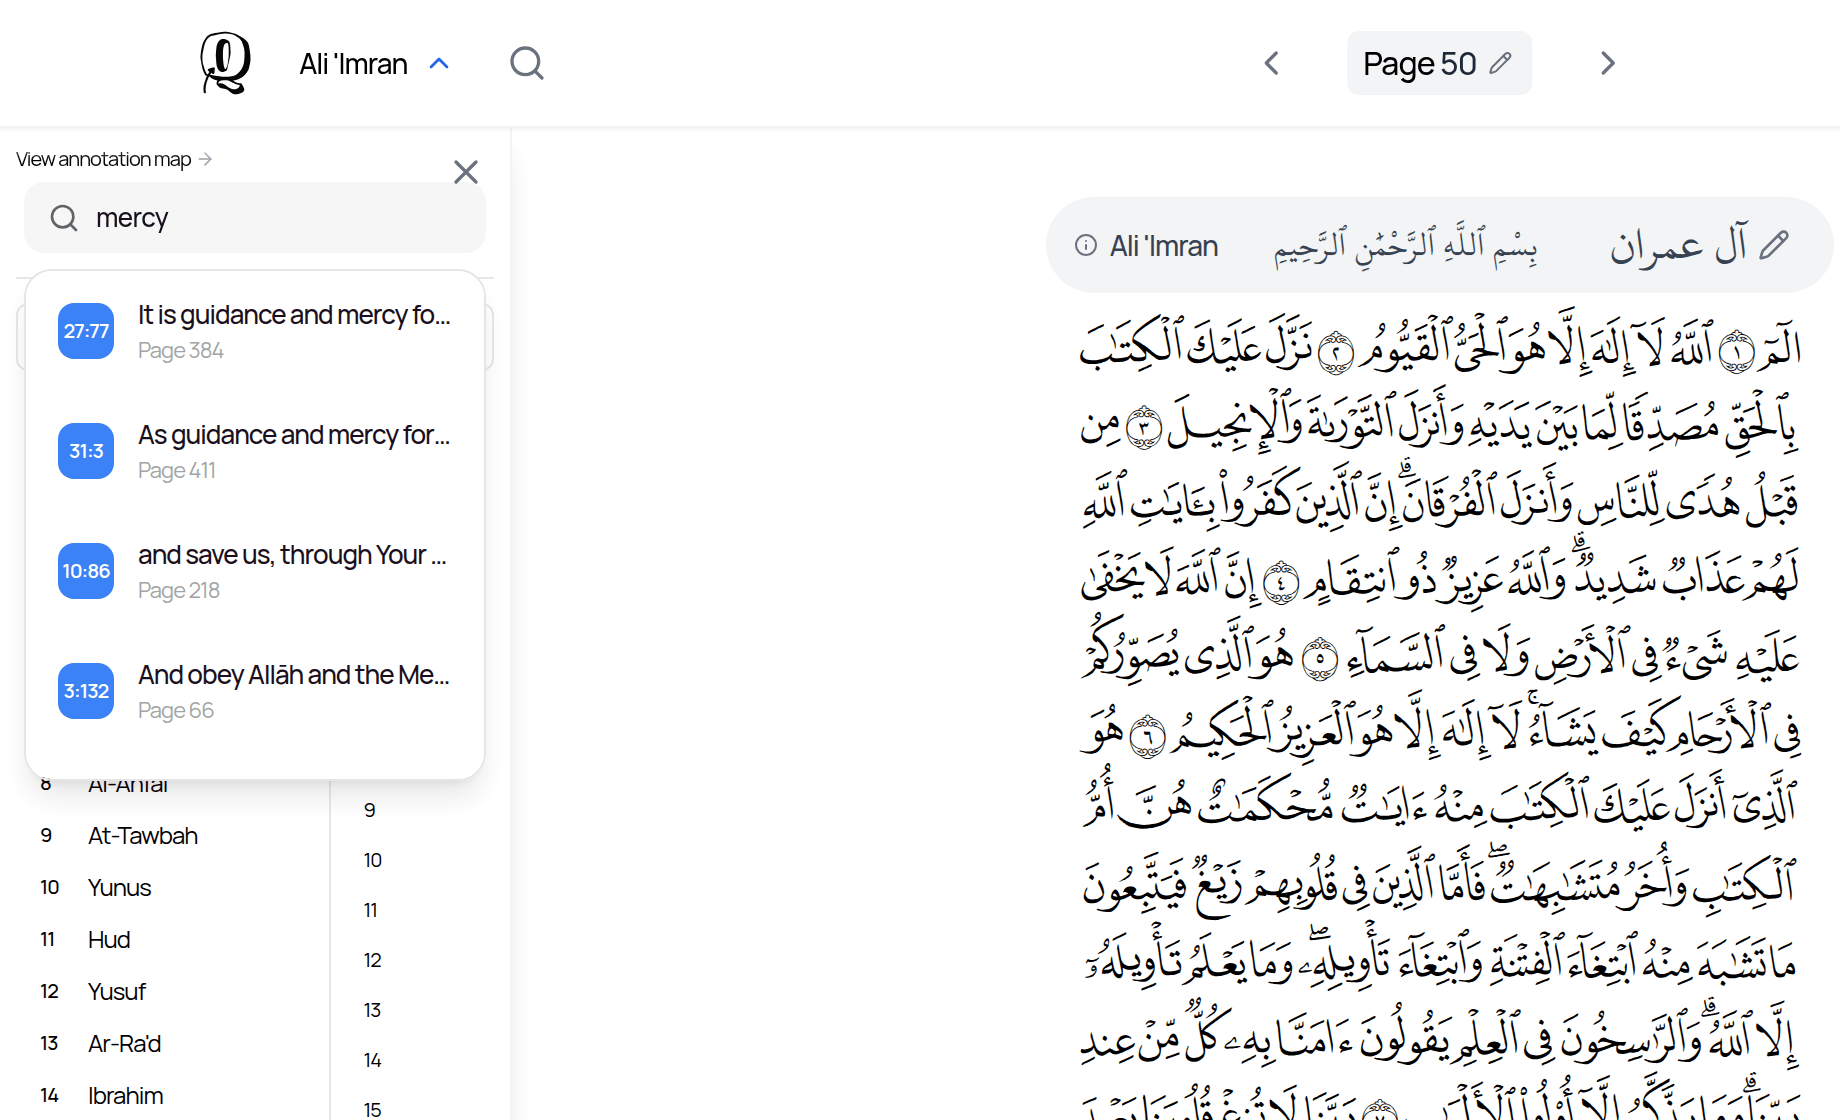Viewport: 1840px width, 1120px height.
Task: Select verse number 11 in verse column
Action: [x=371, y=910]
